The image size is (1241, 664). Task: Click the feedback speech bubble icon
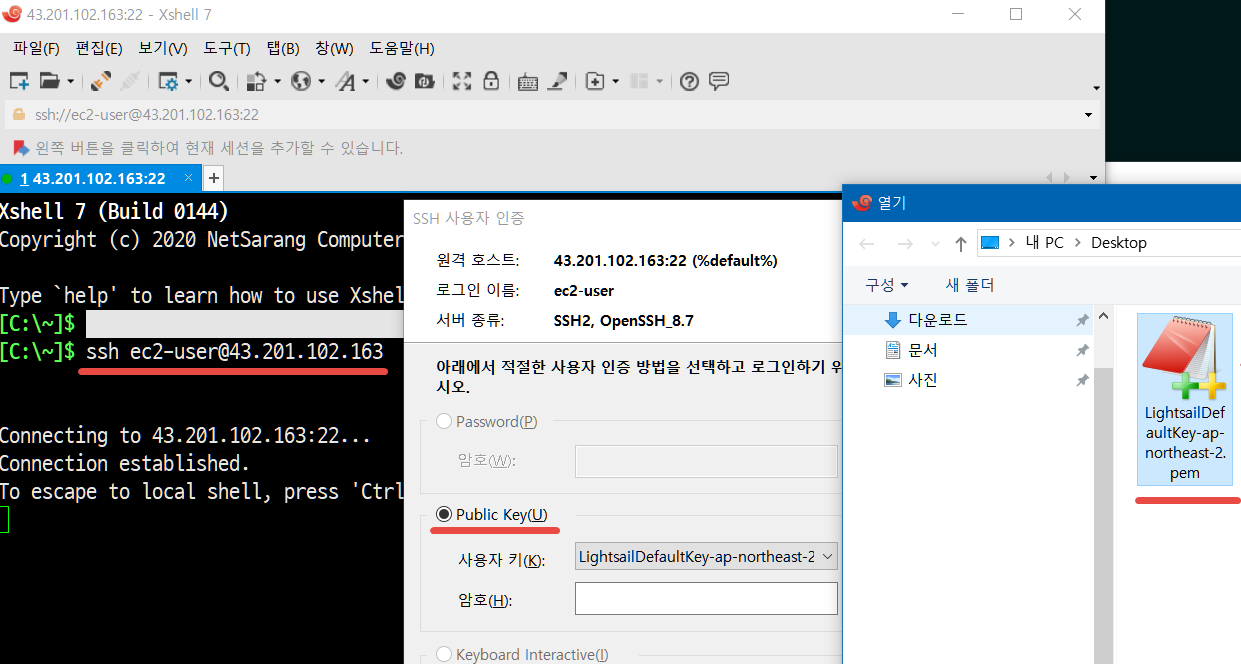pyautogui.click(x=719, y=82)
